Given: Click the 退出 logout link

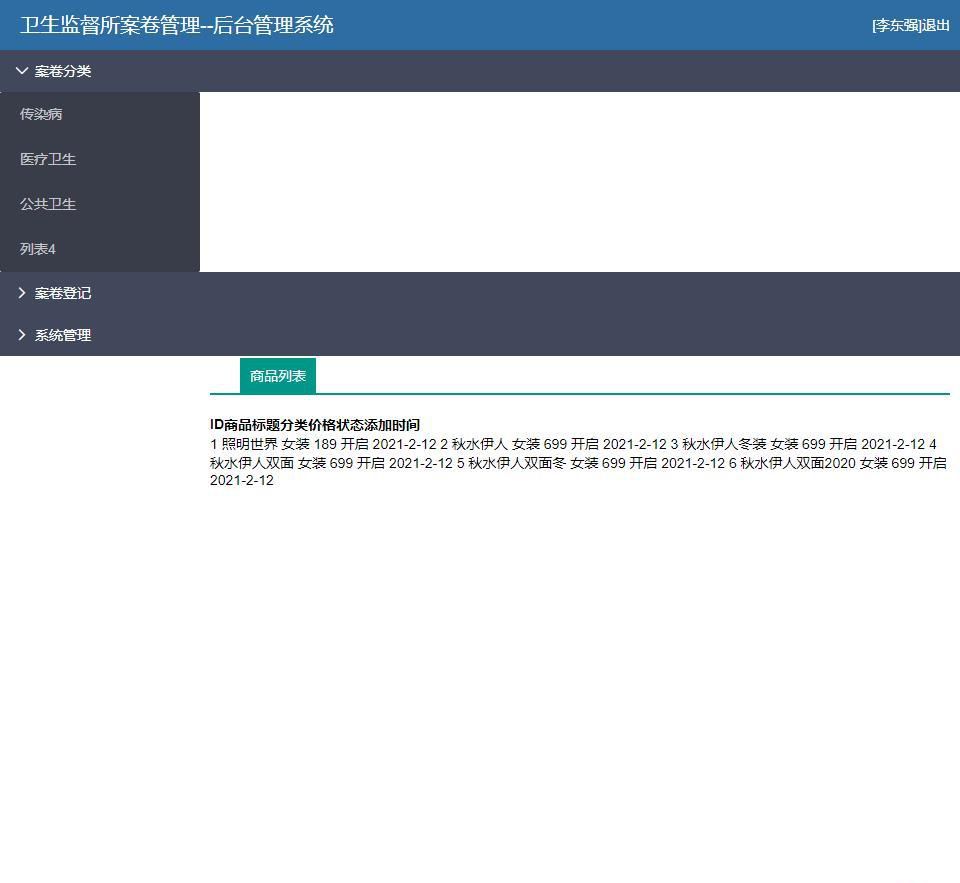Looking at the screenshot, I should 936,26.
